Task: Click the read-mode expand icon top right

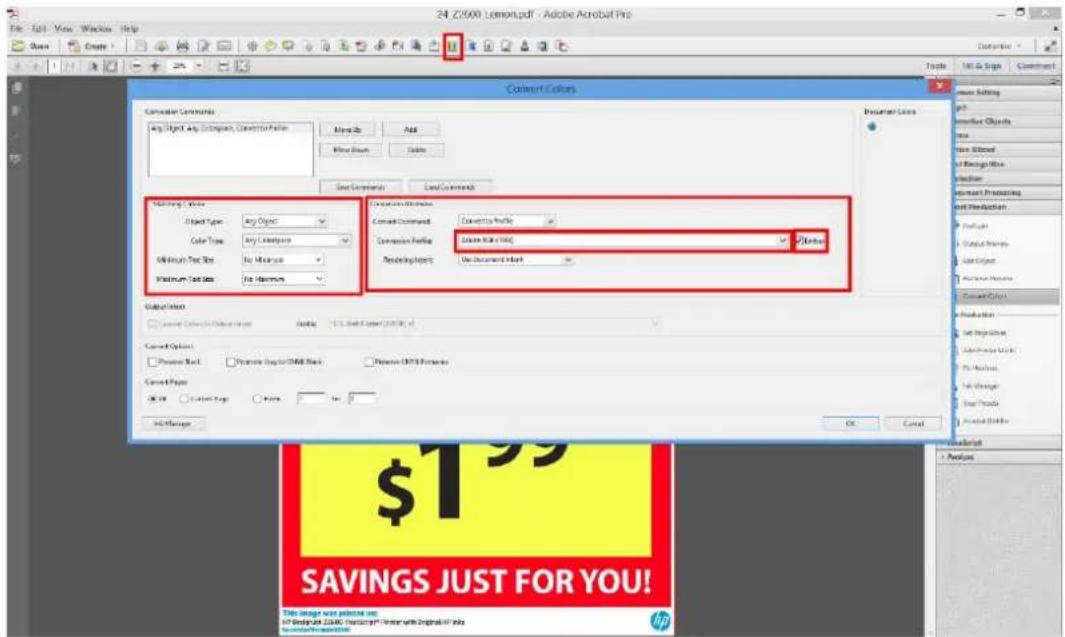Action: point(1051,46)
